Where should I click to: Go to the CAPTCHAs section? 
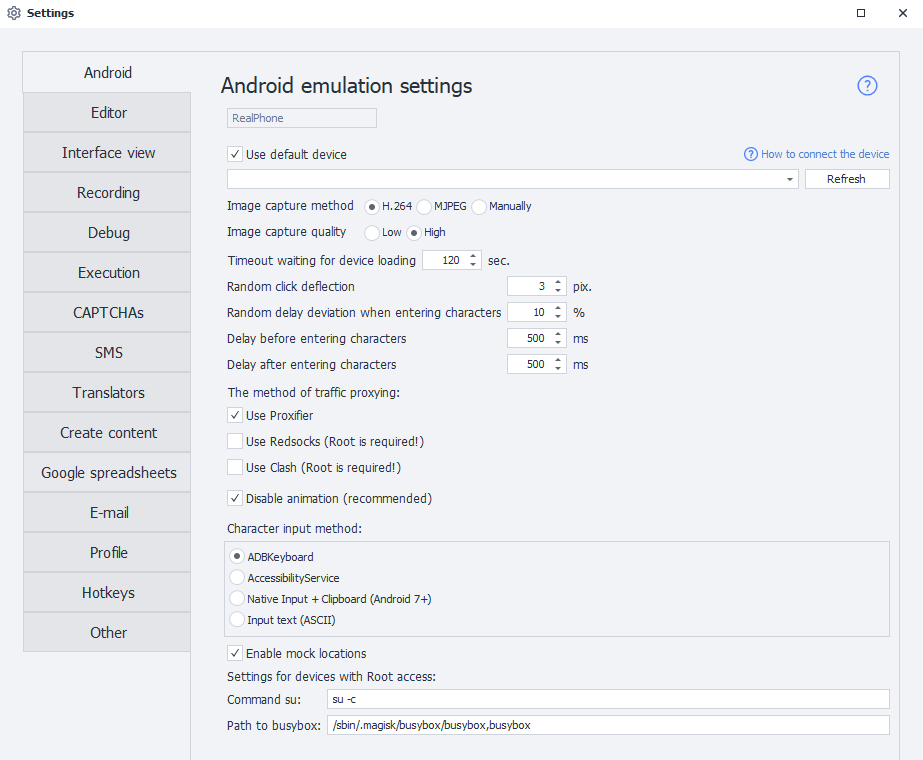(x=106, y=312)
